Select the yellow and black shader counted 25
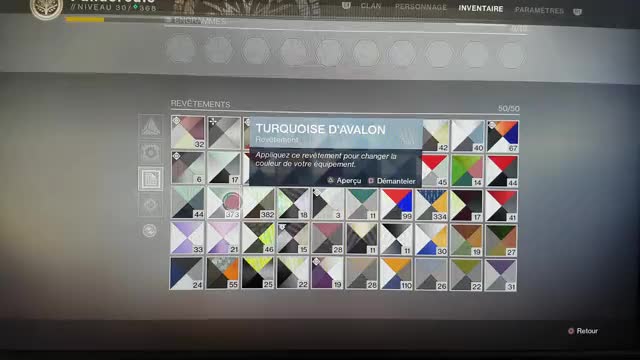640x360 pixels. coord(258,273)
